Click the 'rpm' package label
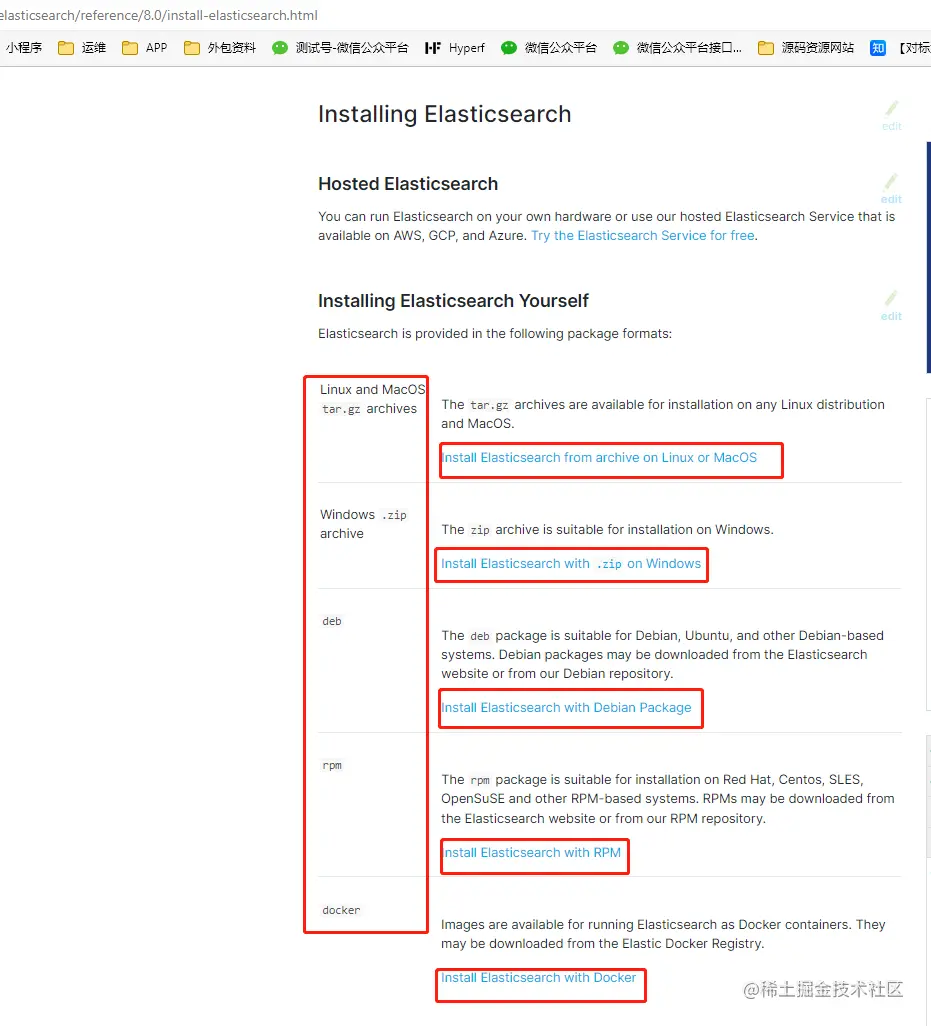Screen dimensions: 931x1026 pyautogui.click(x=332, y=765)
